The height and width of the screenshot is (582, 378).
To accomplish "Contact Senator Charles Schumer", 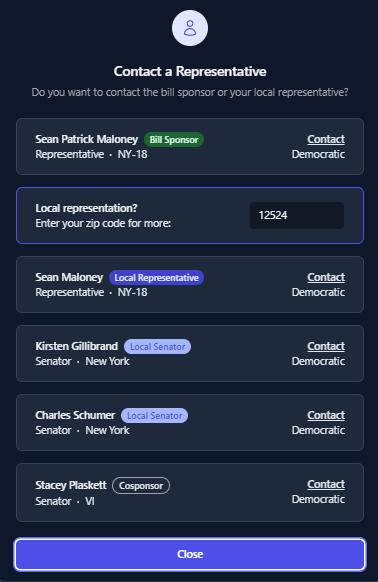I will (326, 415).
